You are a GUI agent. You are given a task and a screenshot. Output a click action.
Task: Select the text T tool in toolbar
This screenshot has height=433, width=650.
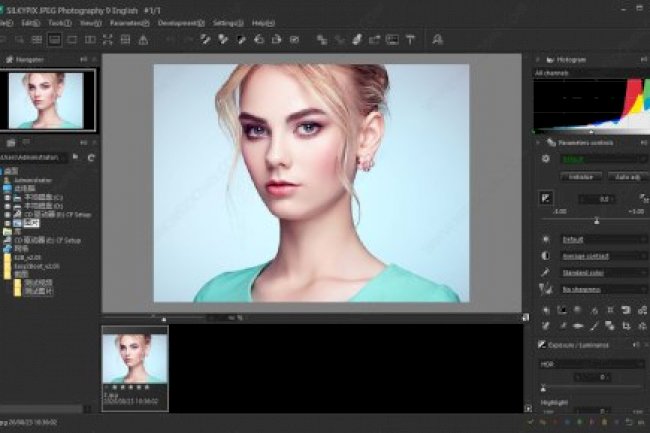[409, 40]
